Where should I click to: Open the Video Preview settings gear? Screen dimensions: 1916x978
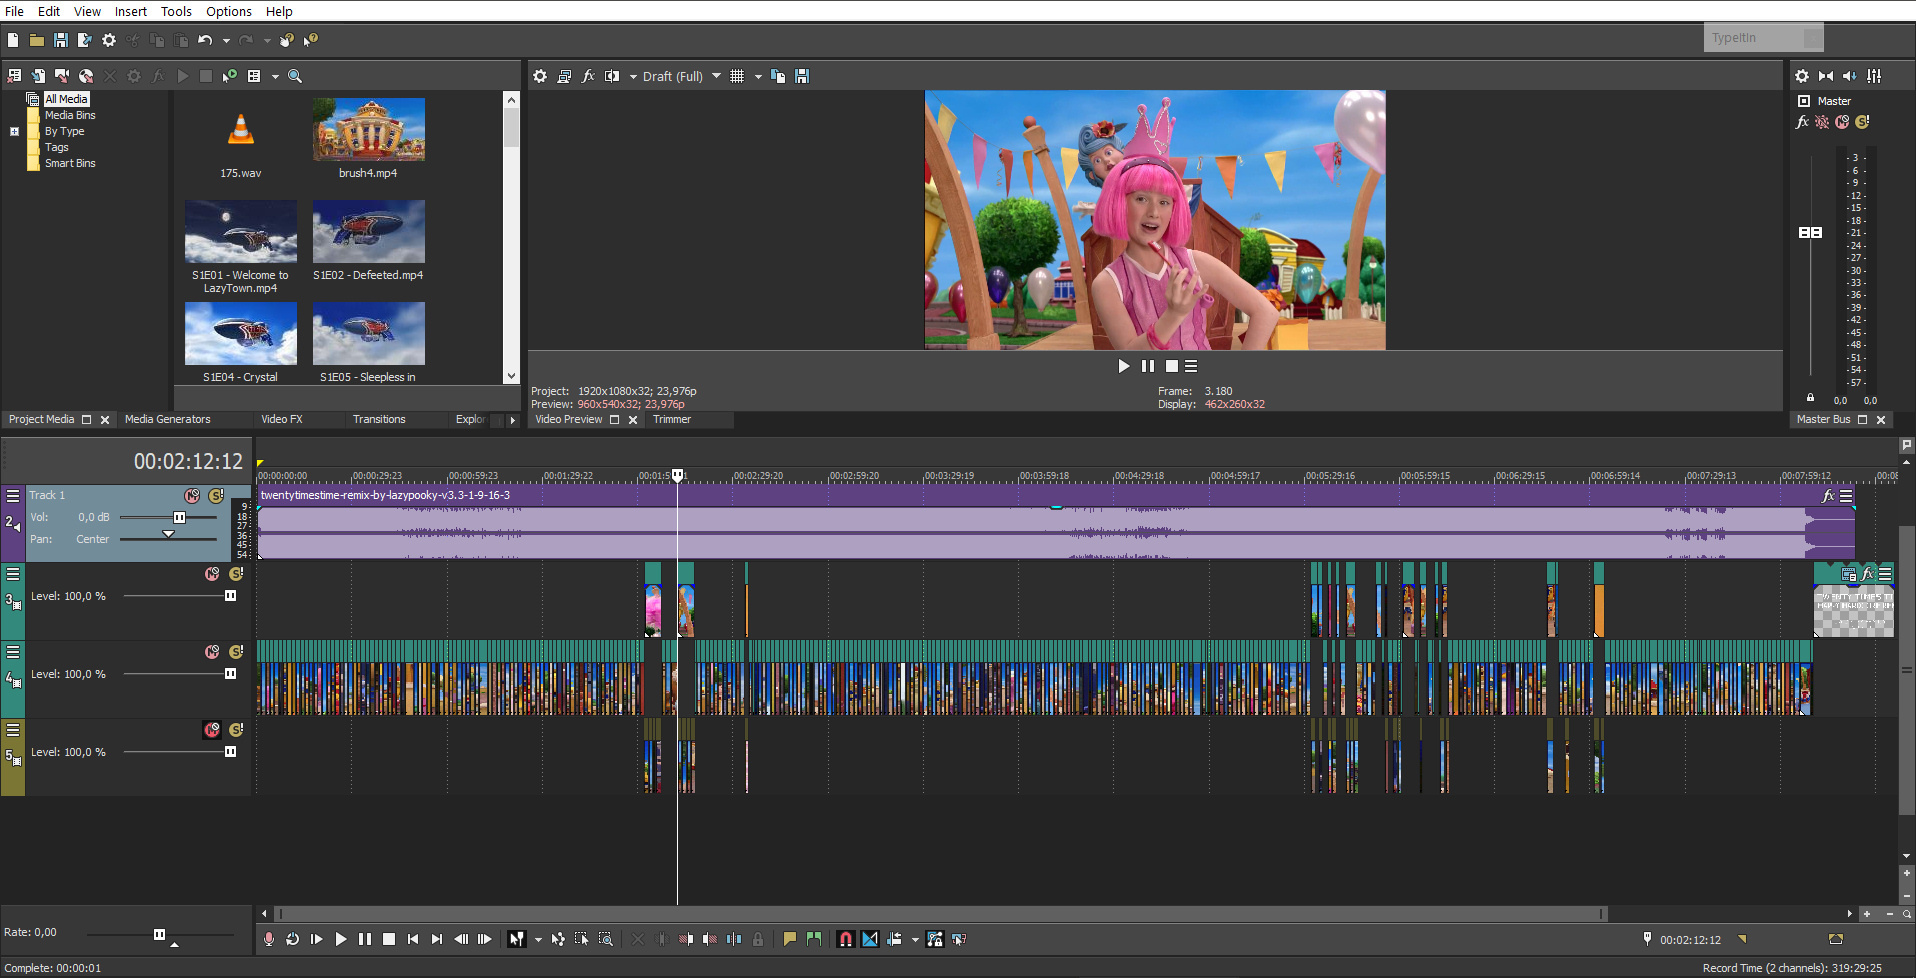540,76
